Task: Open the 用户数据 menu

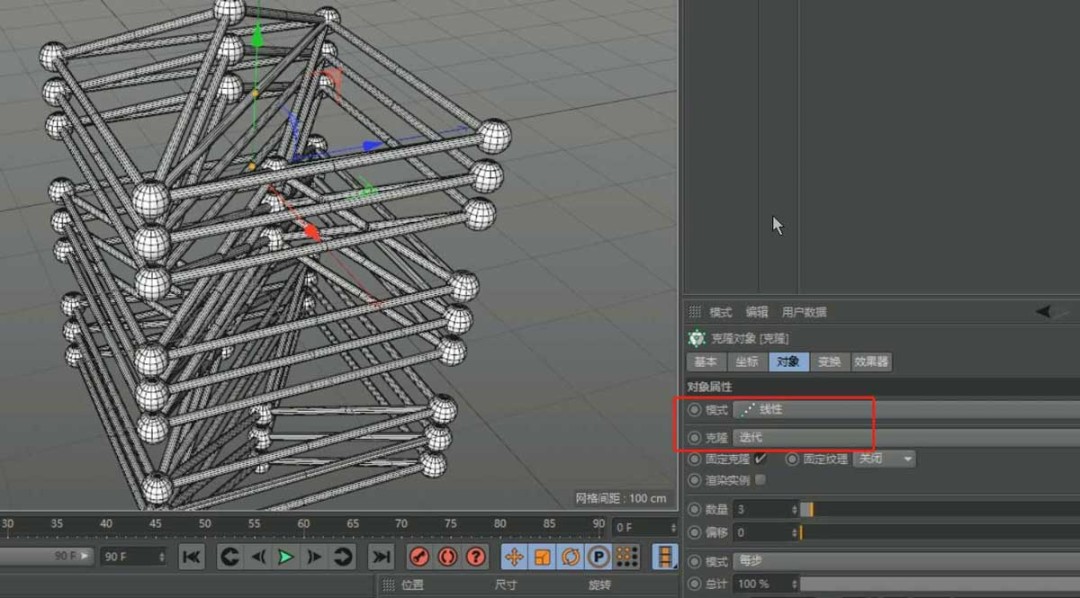Action: [x=804, y=312]
